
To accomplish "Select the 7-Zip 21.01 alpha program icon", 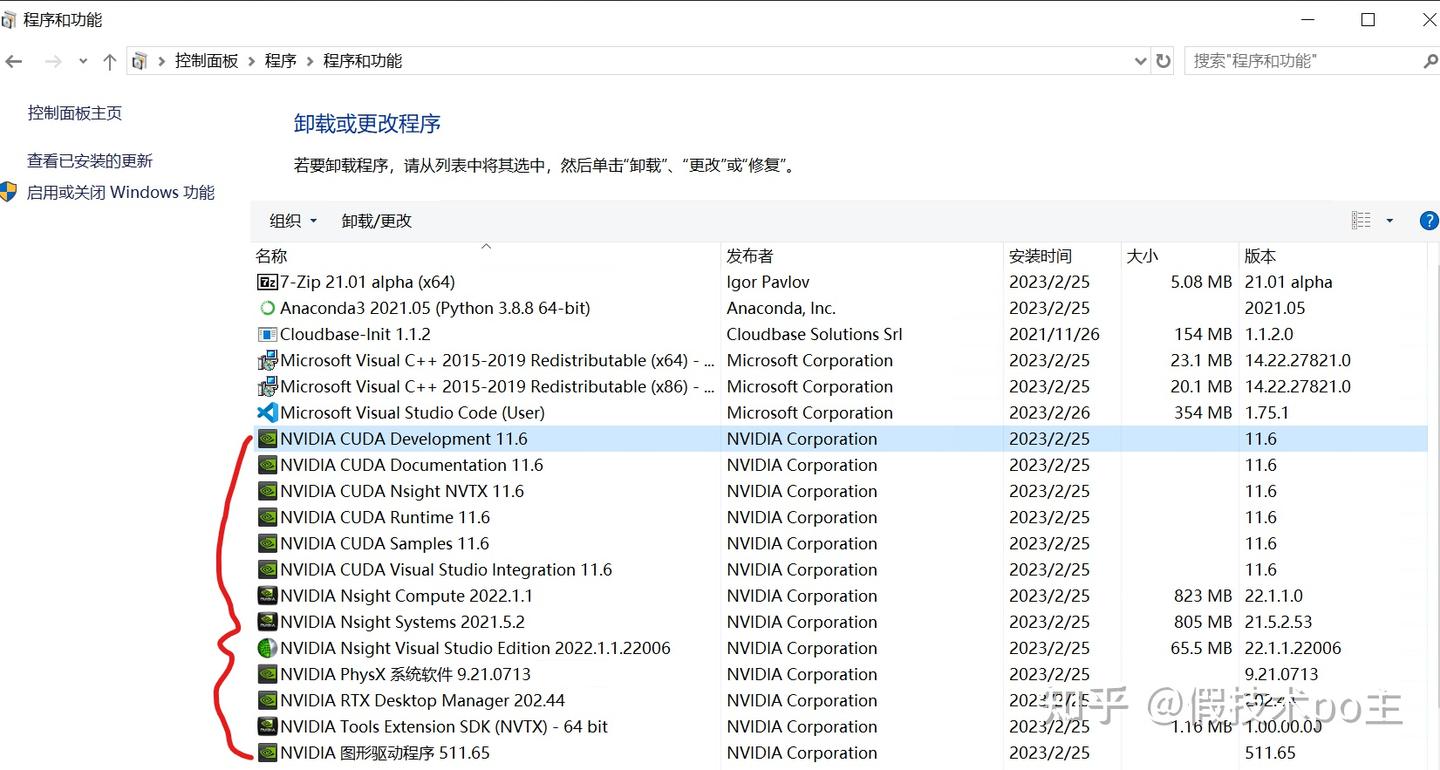I will [267, 282].
